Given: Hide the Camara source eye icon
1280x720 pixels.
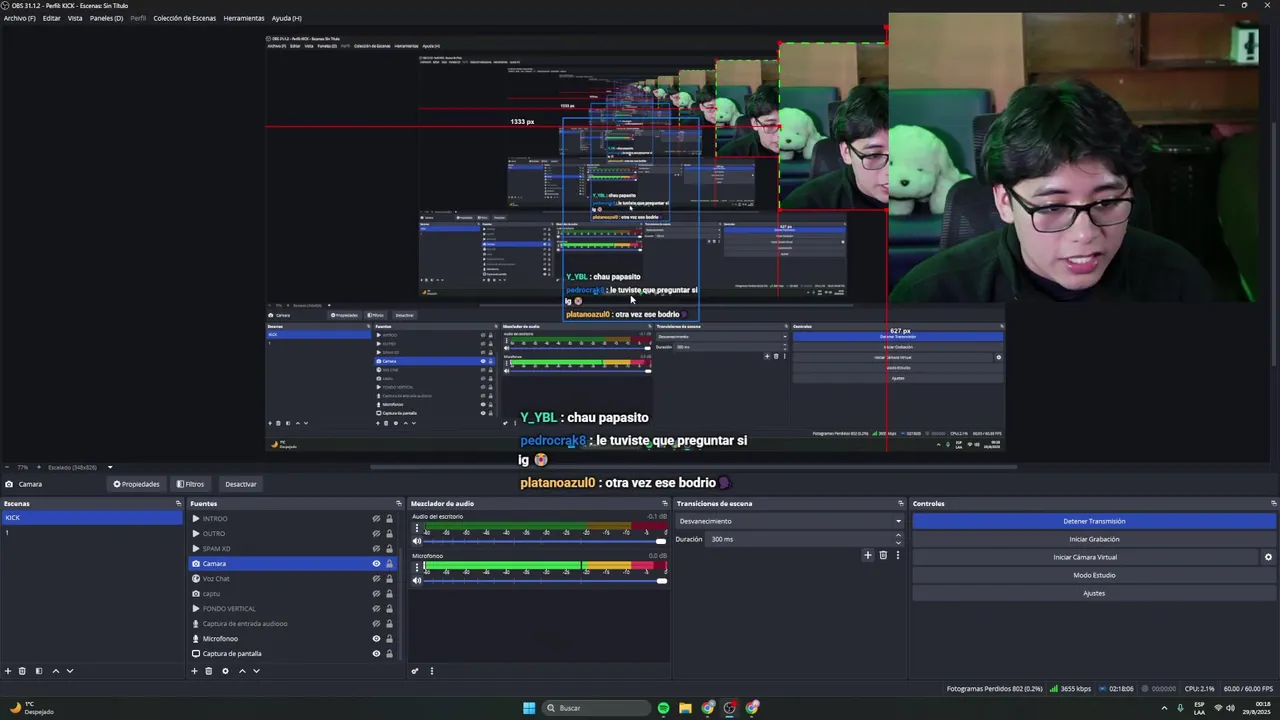Looking at the screenshot, I should pos(376,564).
